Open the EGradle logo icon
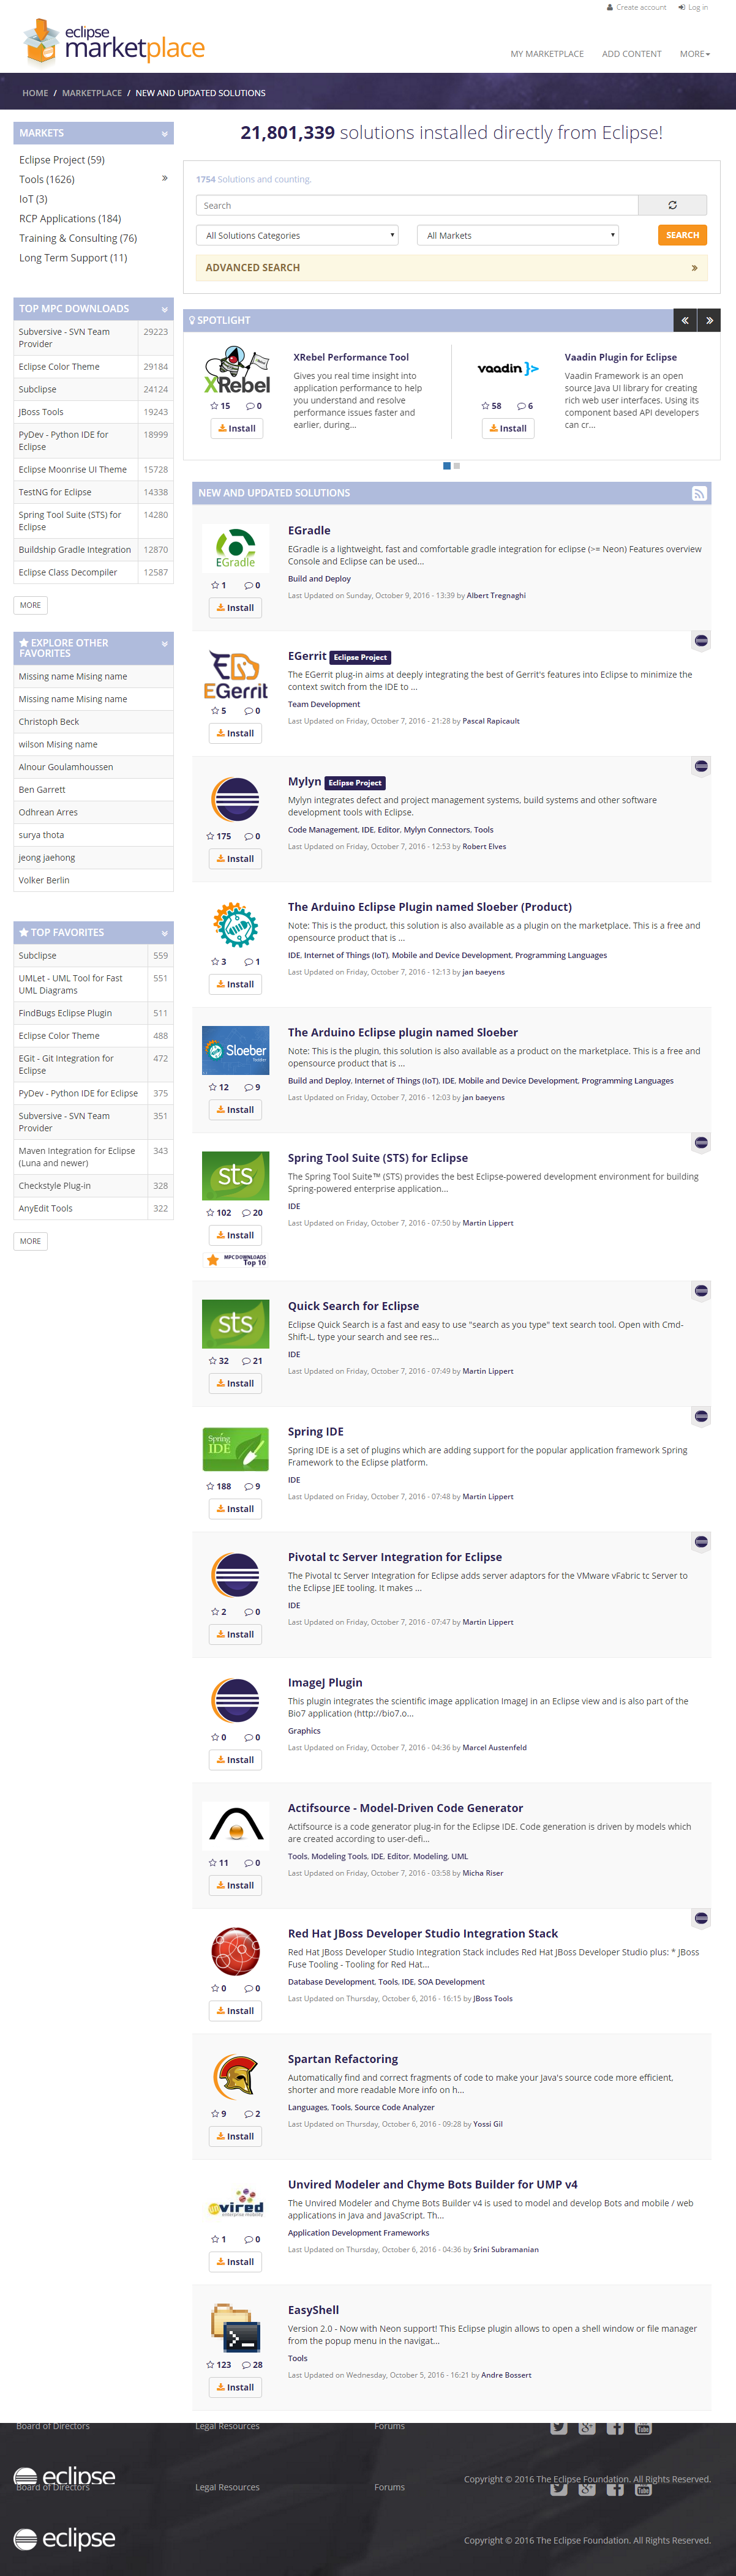736x2576 pixels. coord(236,549)
